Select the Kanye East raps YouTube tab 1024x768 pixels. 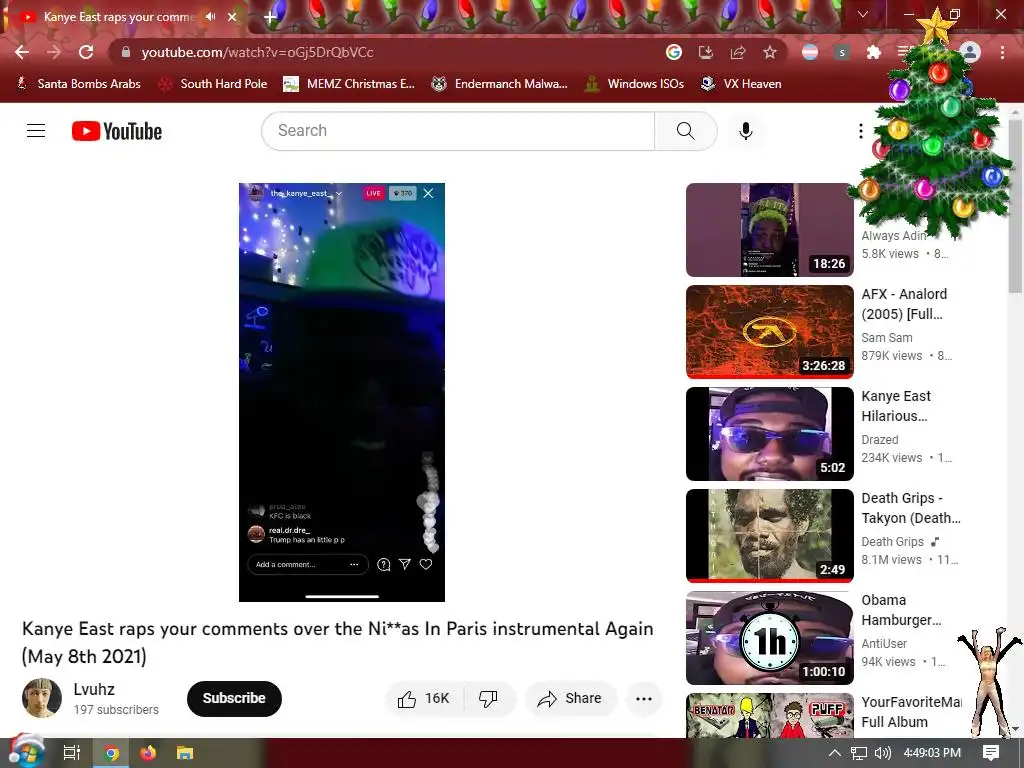click(x=124, y=17)
